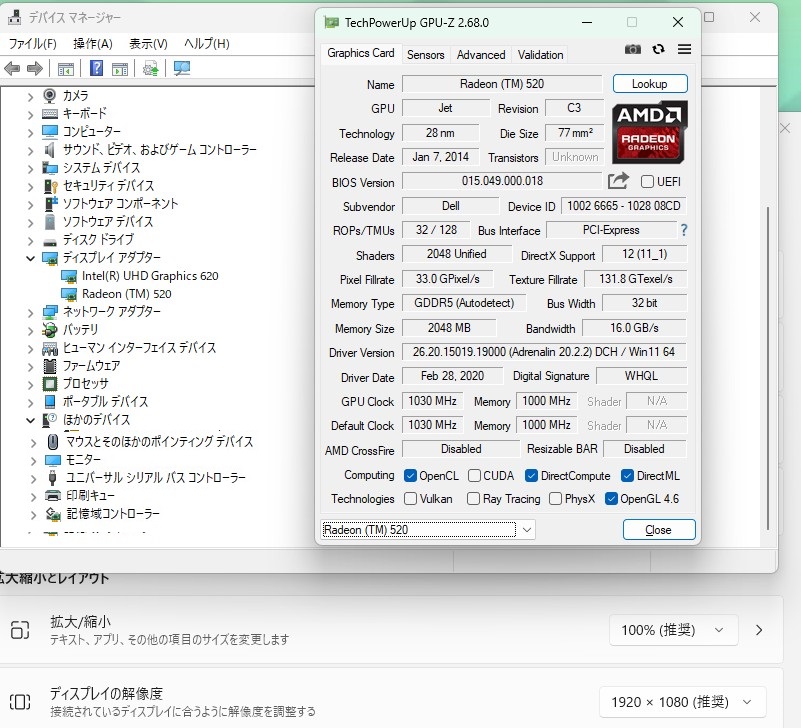This screenshot has height=728, width=801.
Task: Select the Graphics Card tab
Action: pos(361,53)
